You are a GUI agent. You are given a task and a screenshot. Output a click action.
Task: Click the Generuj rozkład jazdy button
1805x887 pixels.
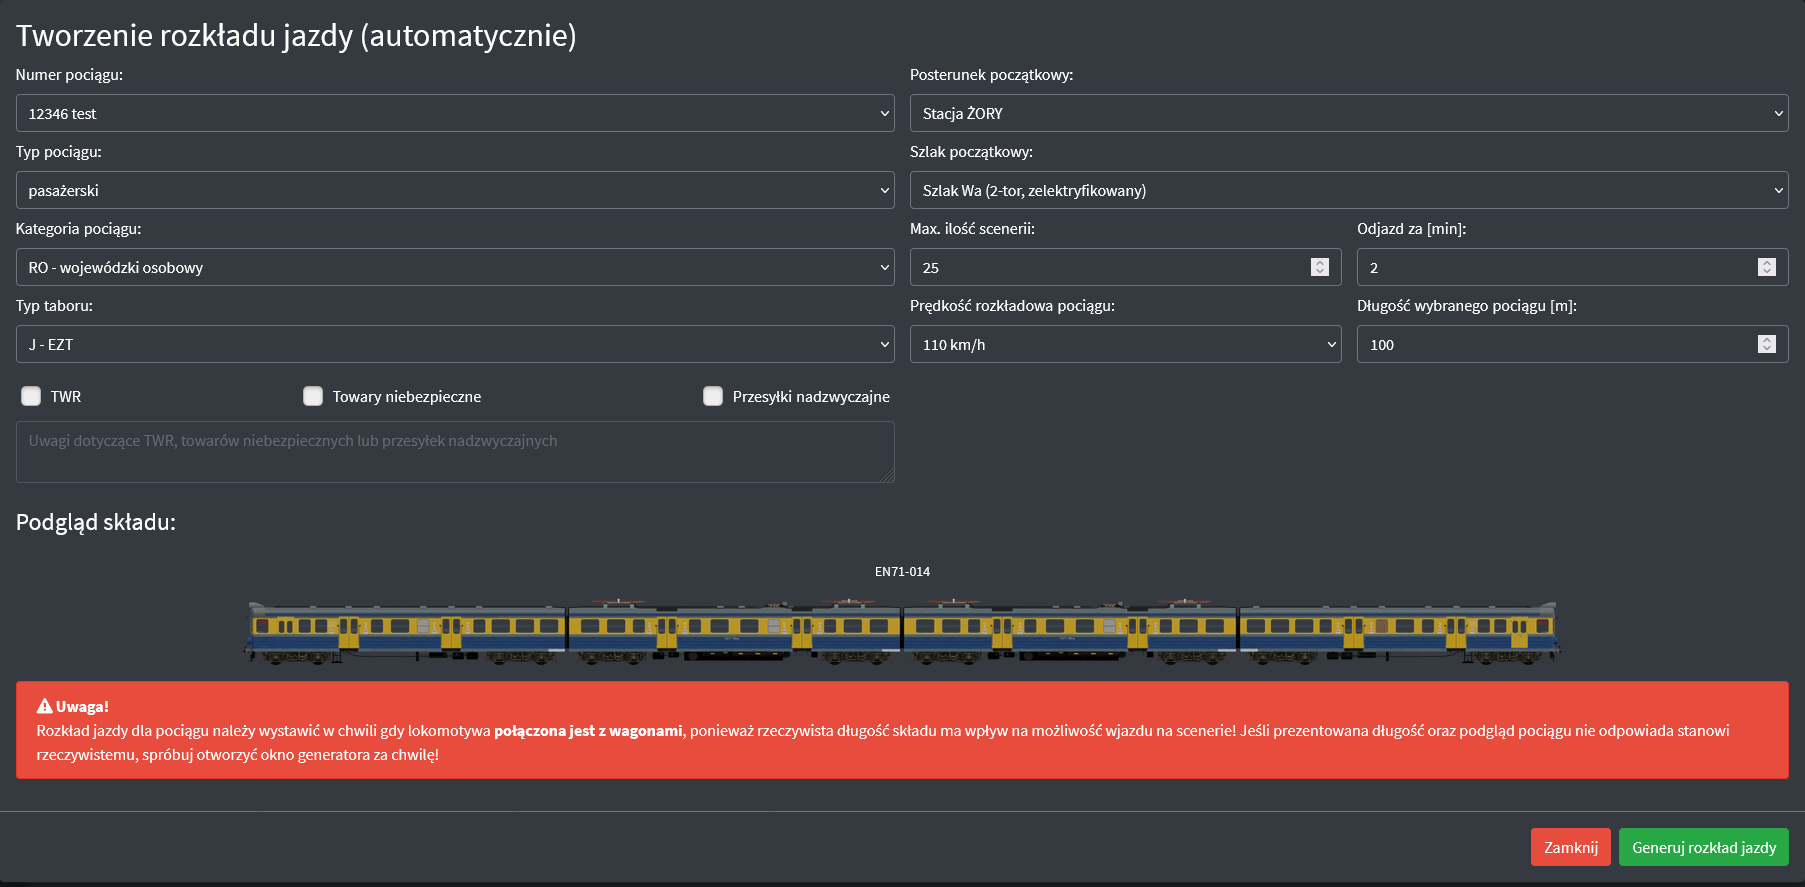[x=1703, y=847]
